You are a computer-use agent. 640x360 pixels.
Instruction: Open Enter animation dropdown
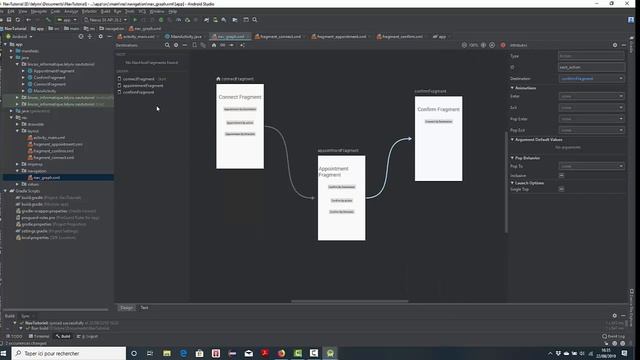coord(591,96)
